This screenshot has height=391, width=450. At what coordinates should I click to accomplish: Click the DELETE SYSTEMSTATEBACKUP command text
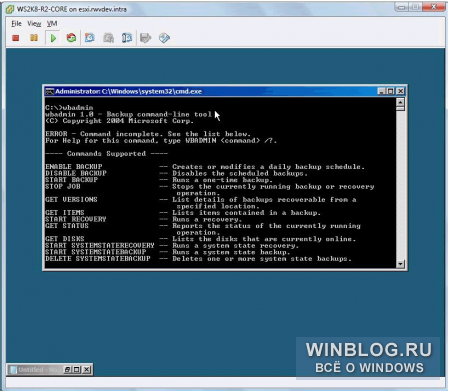click(98, 259)
